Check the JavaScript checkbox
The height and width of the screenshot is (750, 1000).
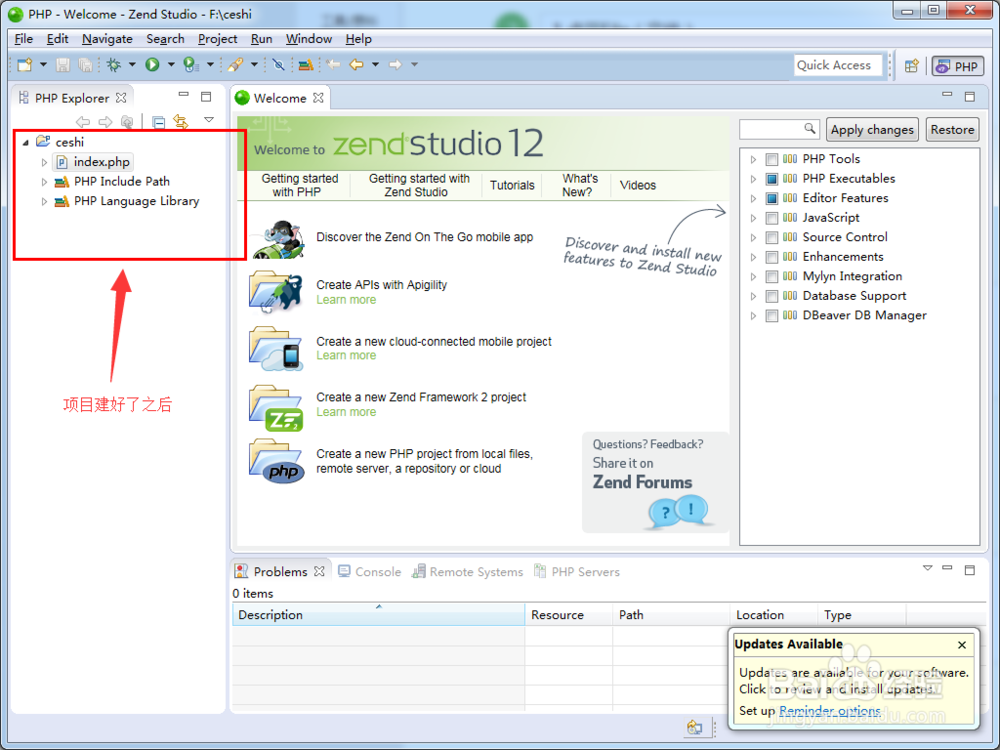772,218
